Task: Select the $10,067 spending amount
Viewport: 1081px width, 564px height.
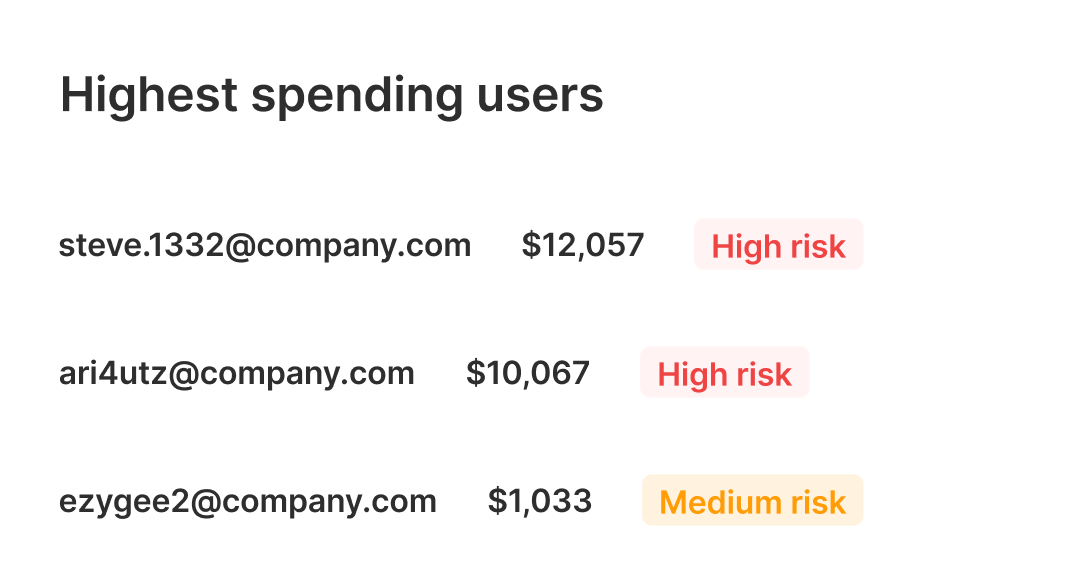Action: click(x=527, y=373)
